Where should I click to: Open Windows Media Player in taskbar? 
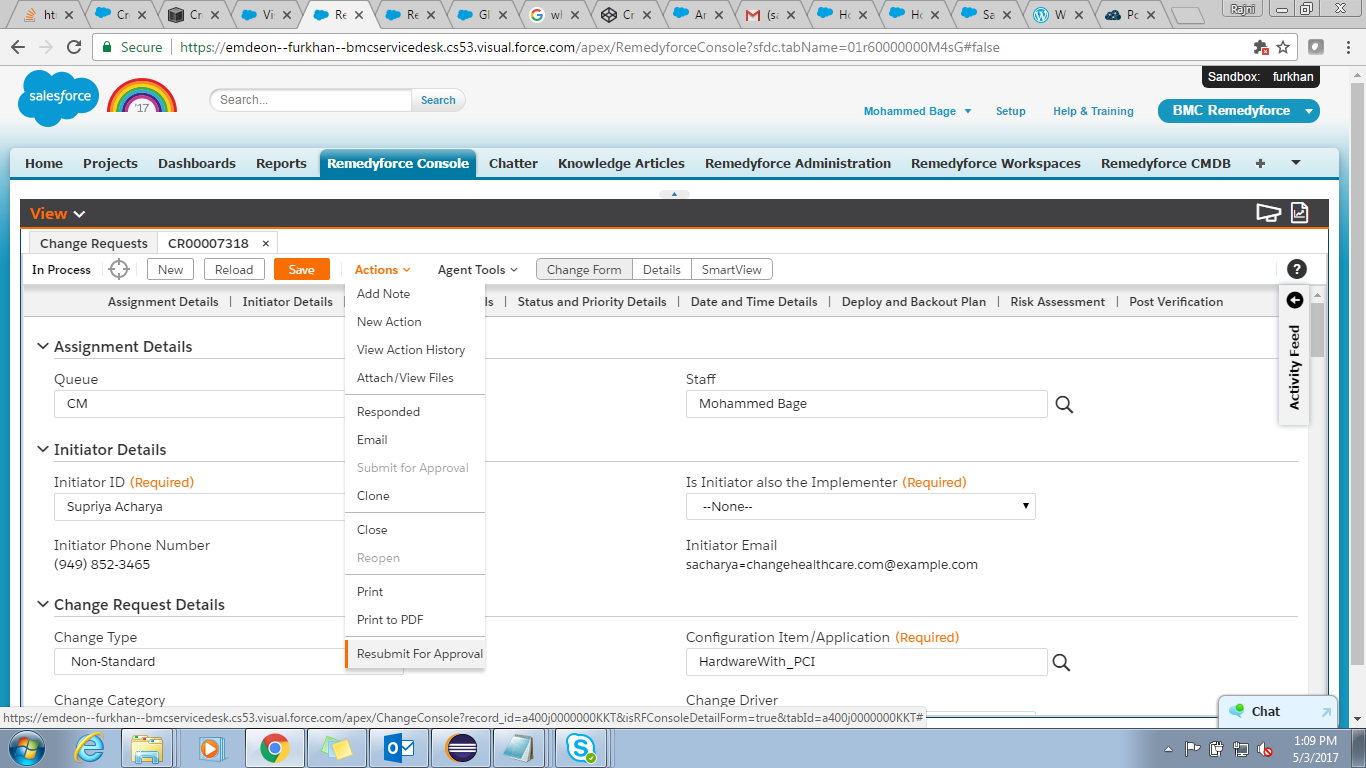[210, 747]
